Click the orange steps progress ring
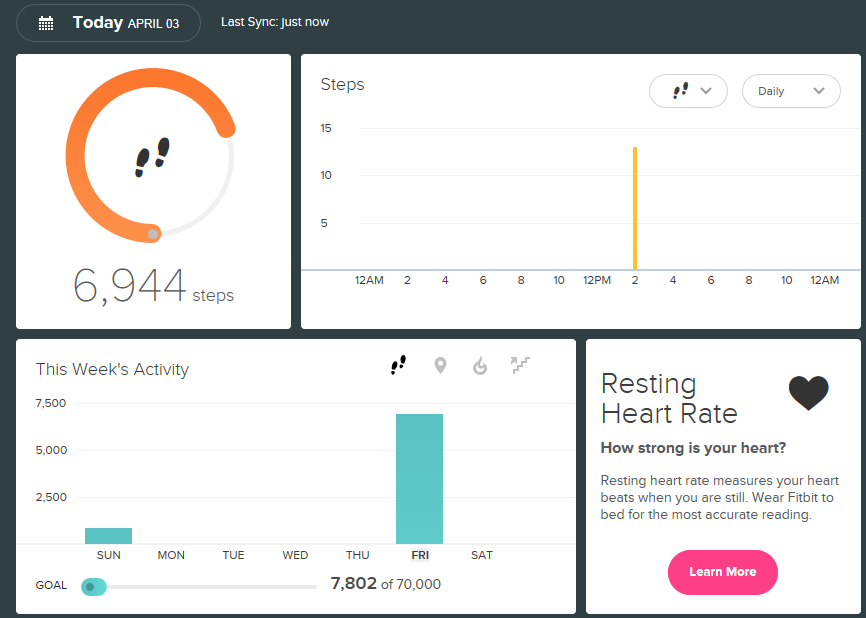 (150, 155)
